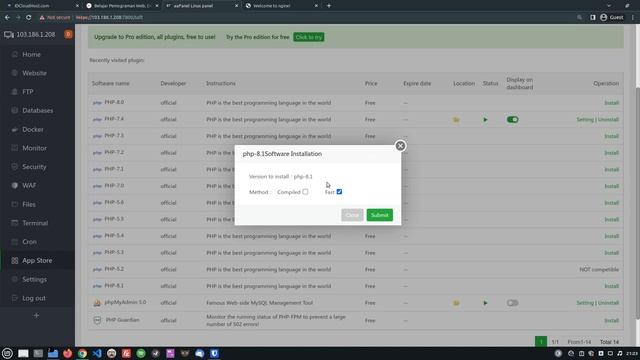Screen dimensions: 640x360
Task: Click Uninstall link for phpMyAdmin 5.0
Action: 609,303
